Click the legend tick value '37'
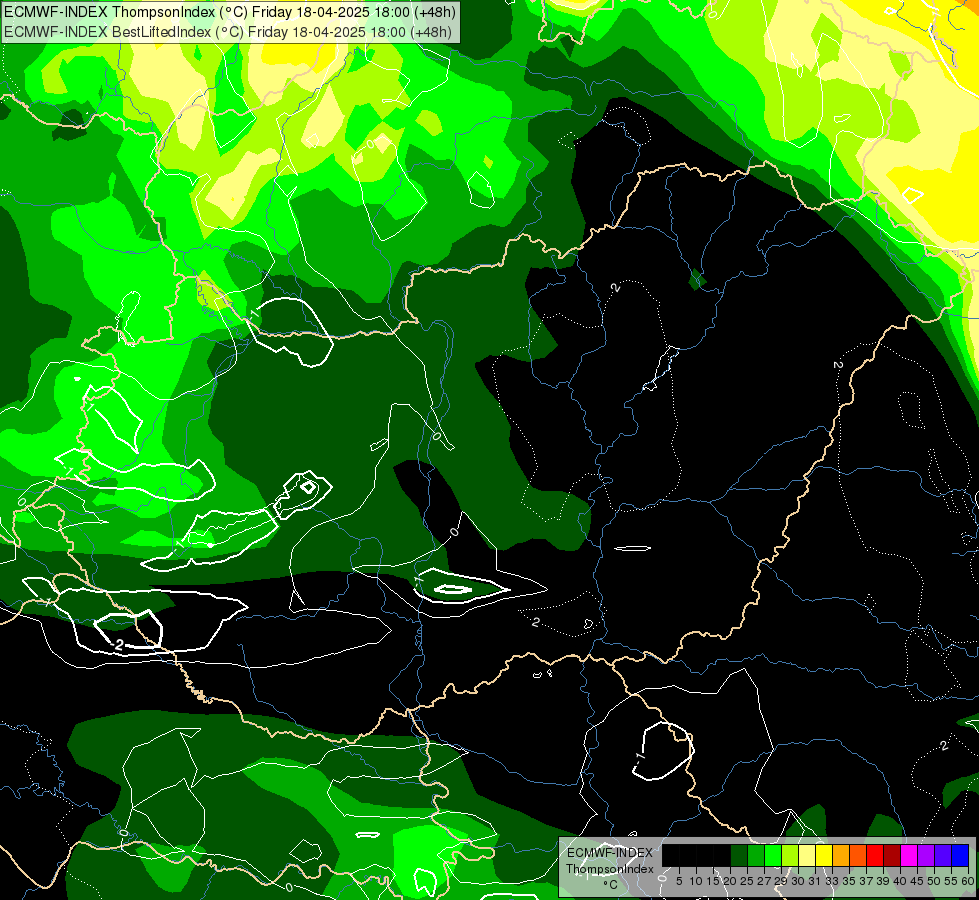 click(867, 881)
